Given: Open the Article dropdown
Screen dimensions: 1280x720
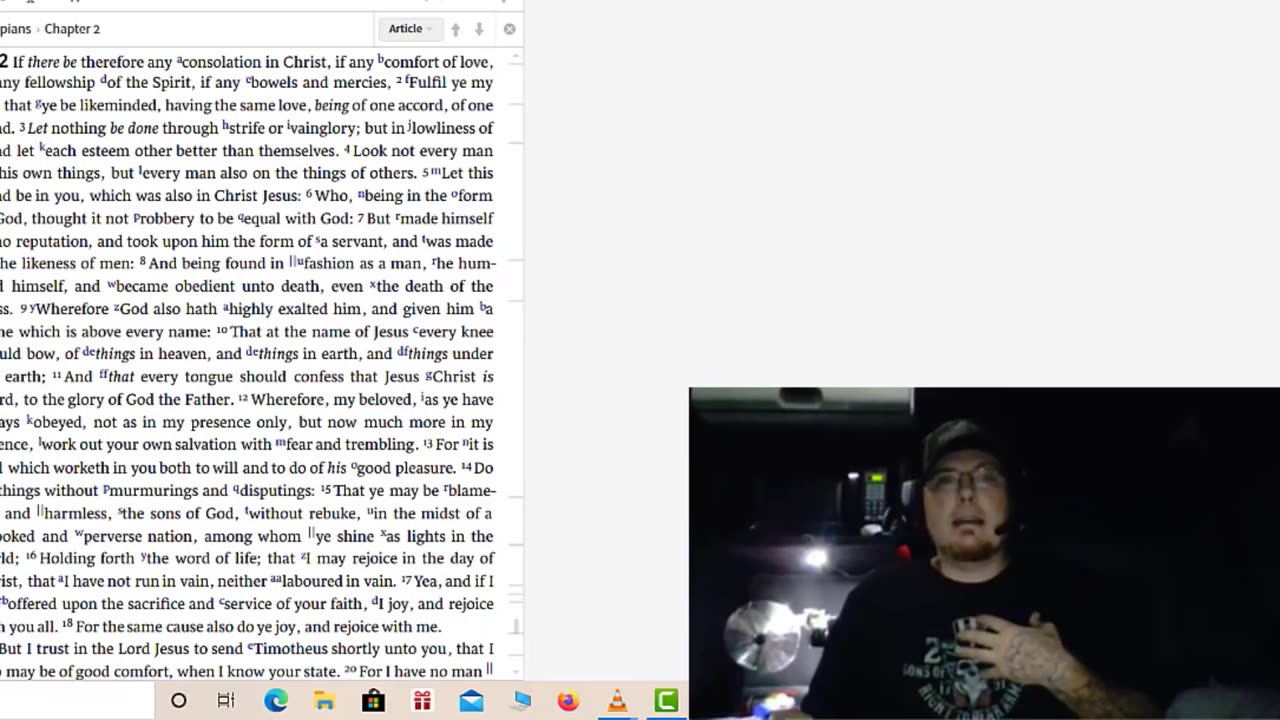Looking at the screenshot, I should pyautogui.click(x=410, y=29).
